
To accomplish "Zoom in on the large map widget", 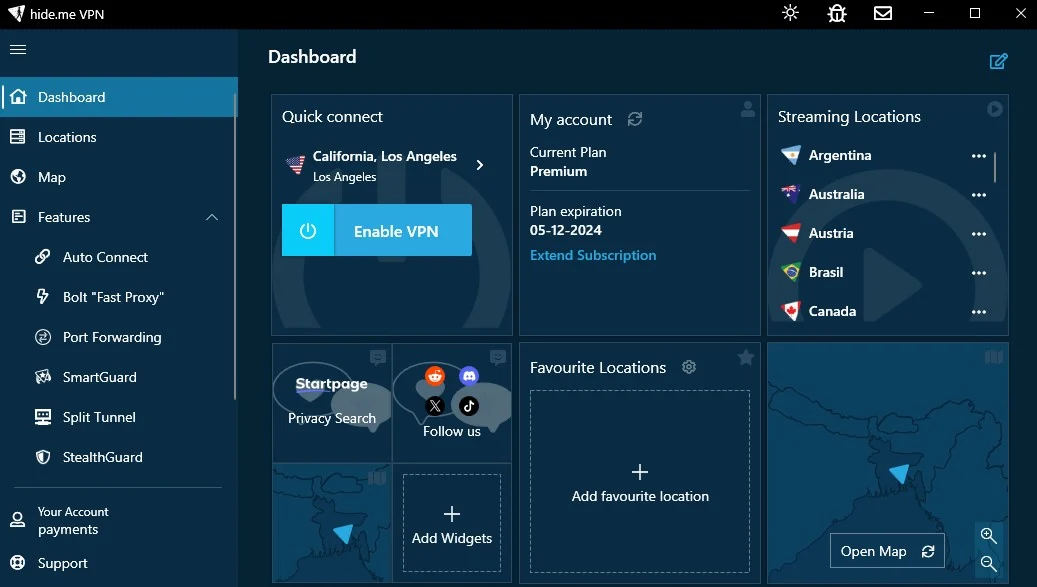I will tap(989, 535).
